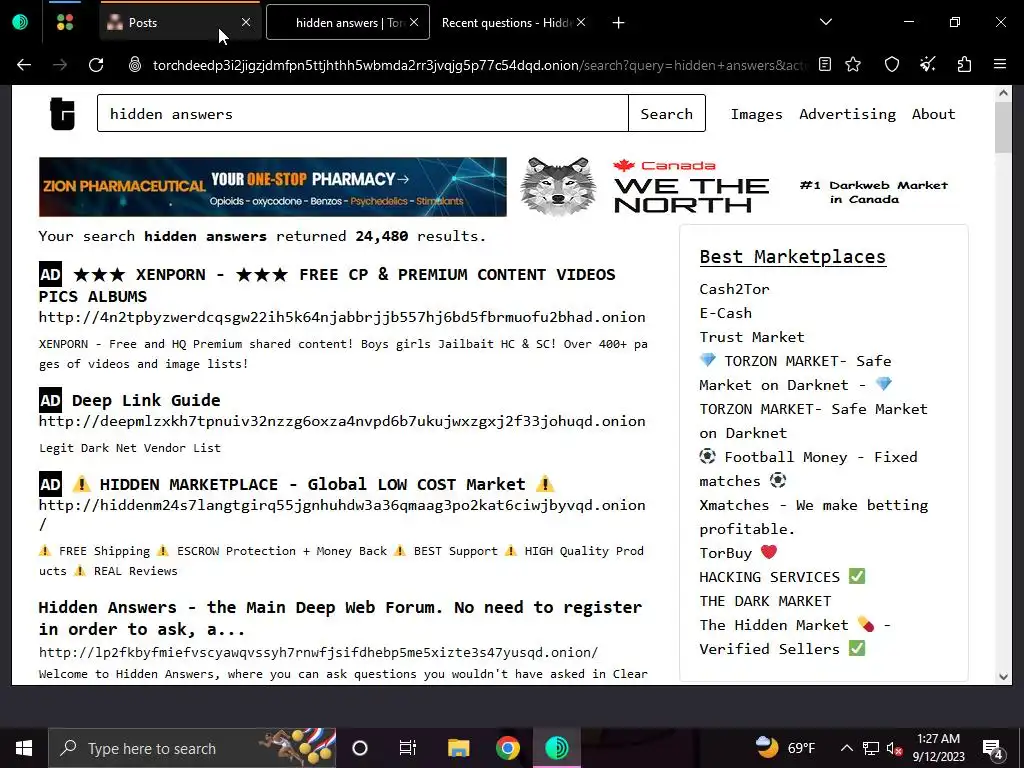This screenshot has height=768, width=1024.
Task: Show hidden system tray icons
Action: click(x=846, y=748)
